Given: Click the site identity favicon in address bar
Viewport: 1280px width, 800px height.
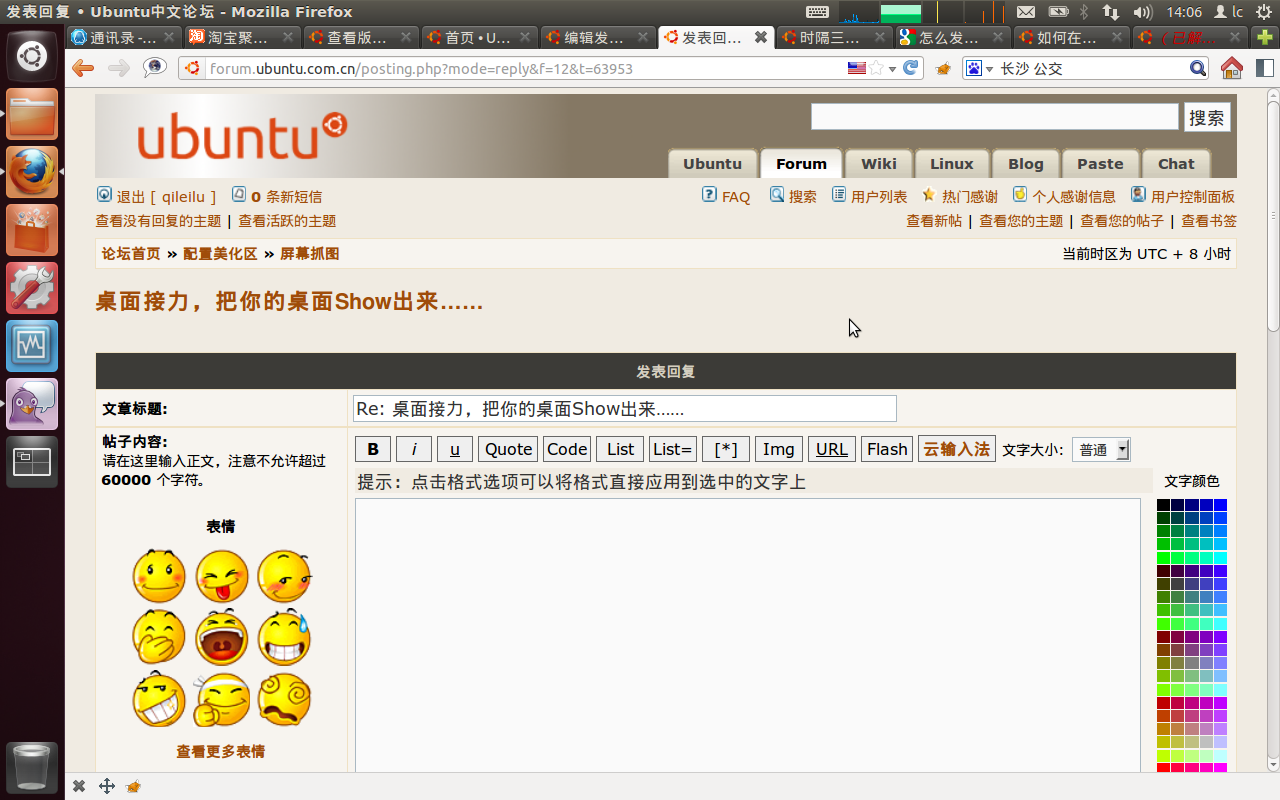Looking at the screenshot, I should pyautogui.click(x=193, y=69).
